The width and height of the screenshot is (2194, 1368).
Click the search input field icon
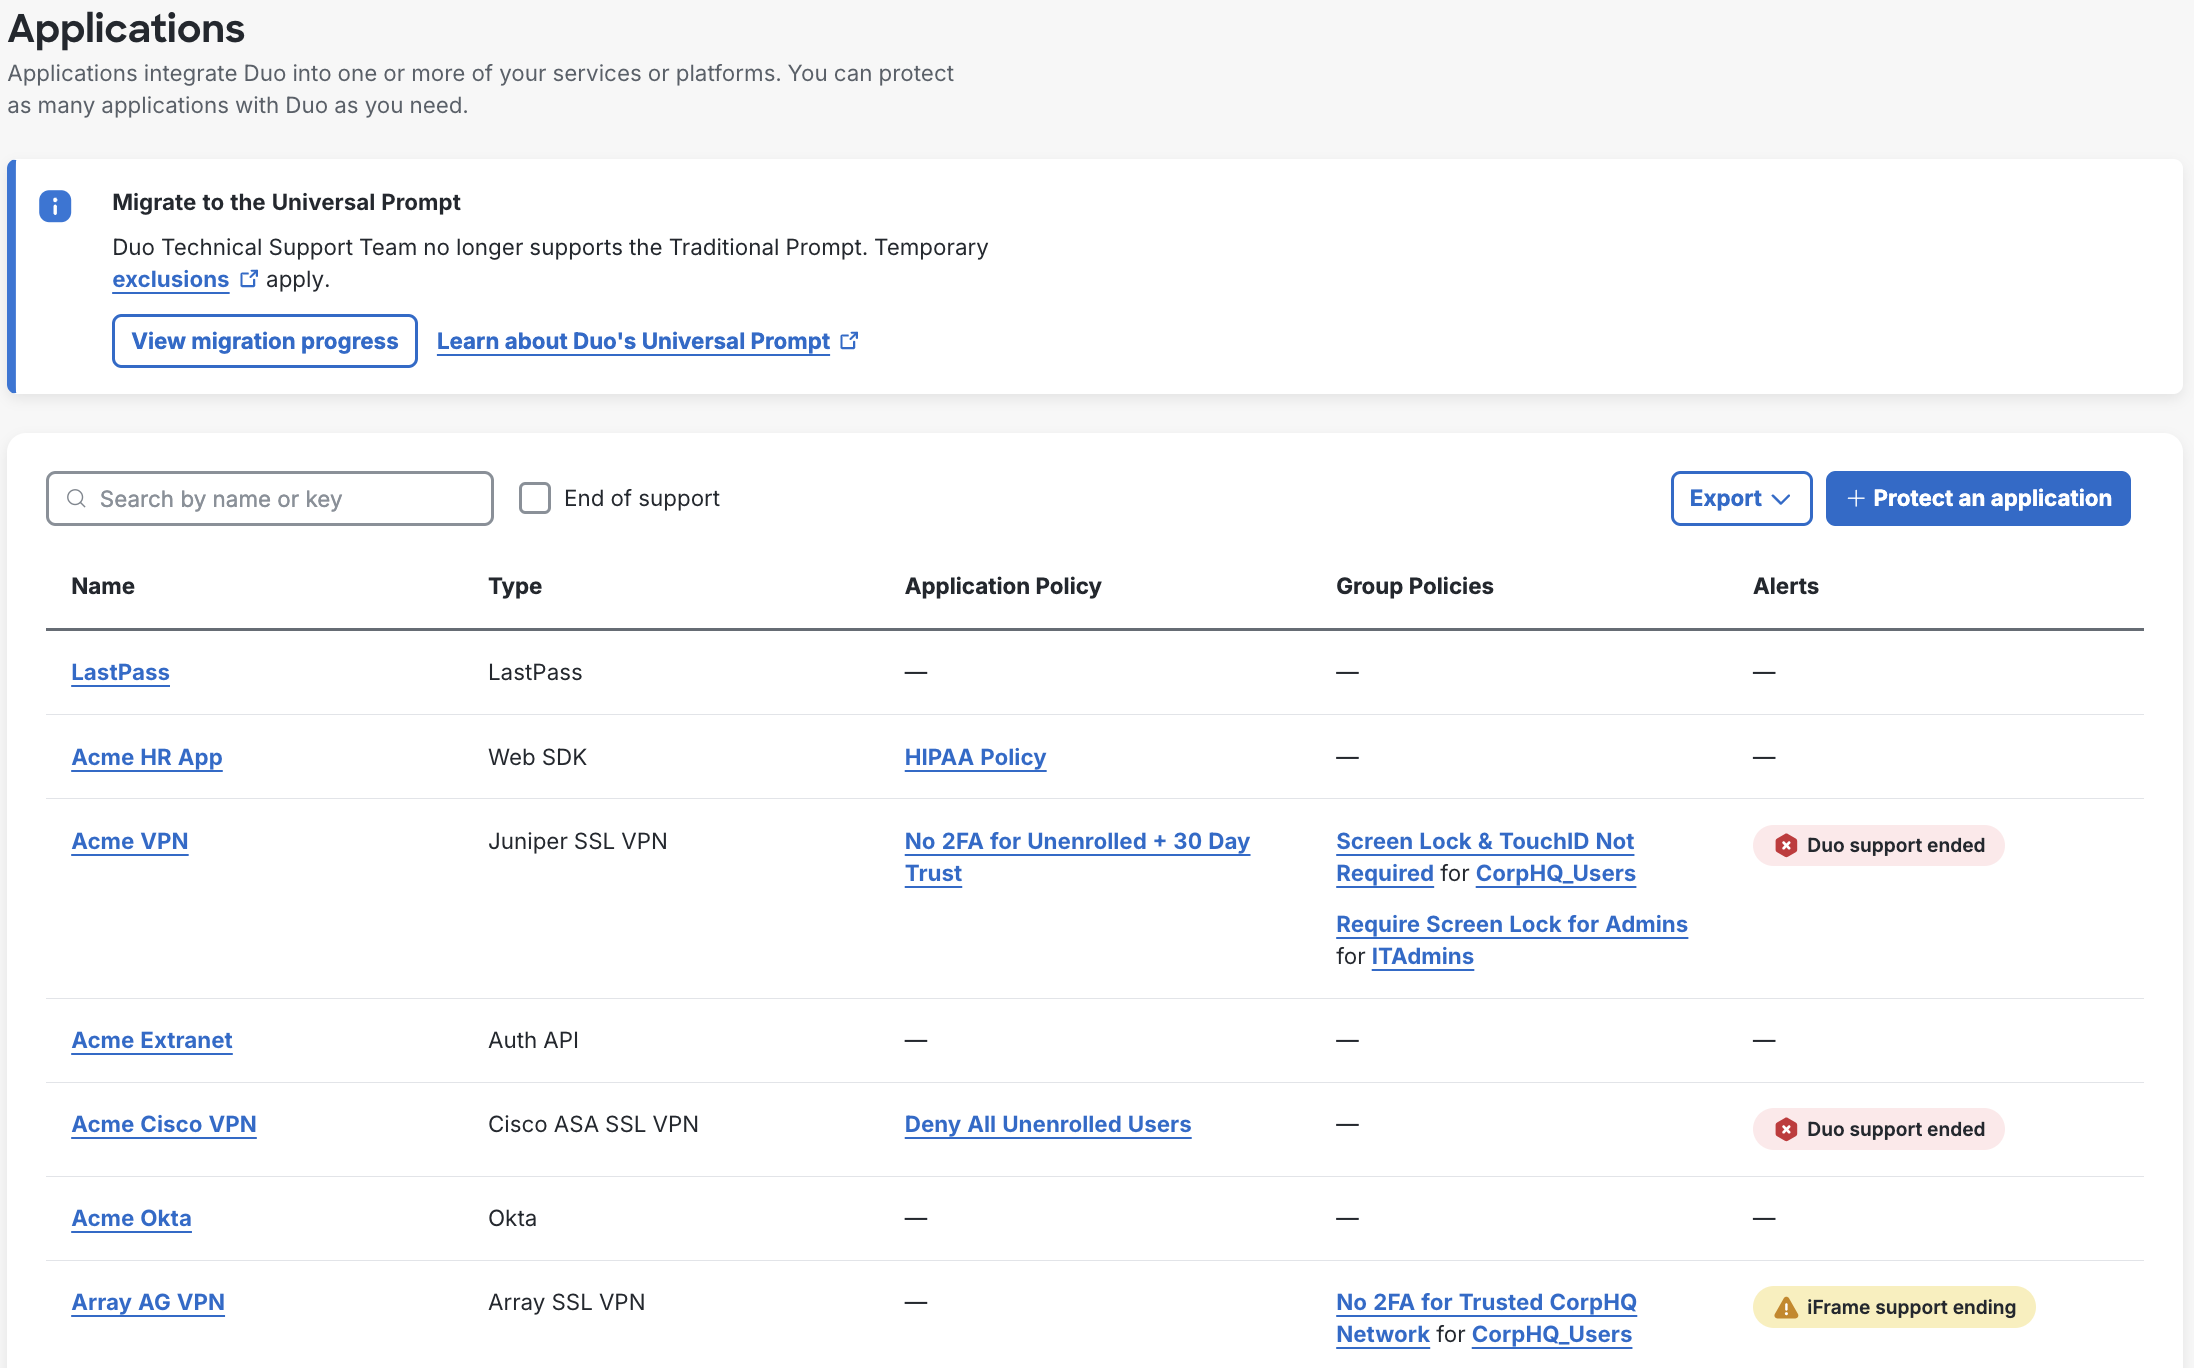pos(77,498)
